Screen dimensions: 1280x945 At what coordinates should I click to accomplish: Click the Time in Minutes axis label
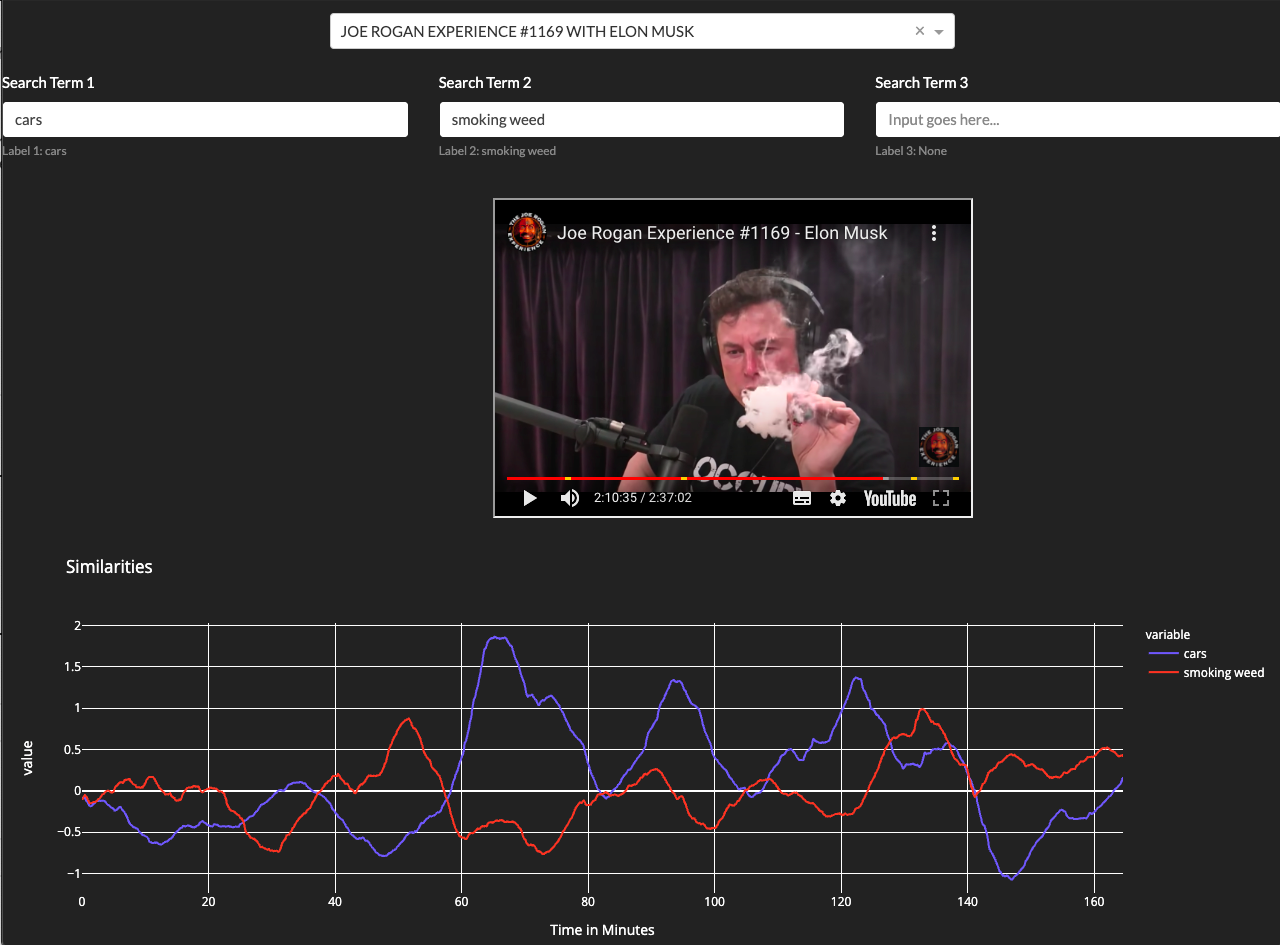602,930
